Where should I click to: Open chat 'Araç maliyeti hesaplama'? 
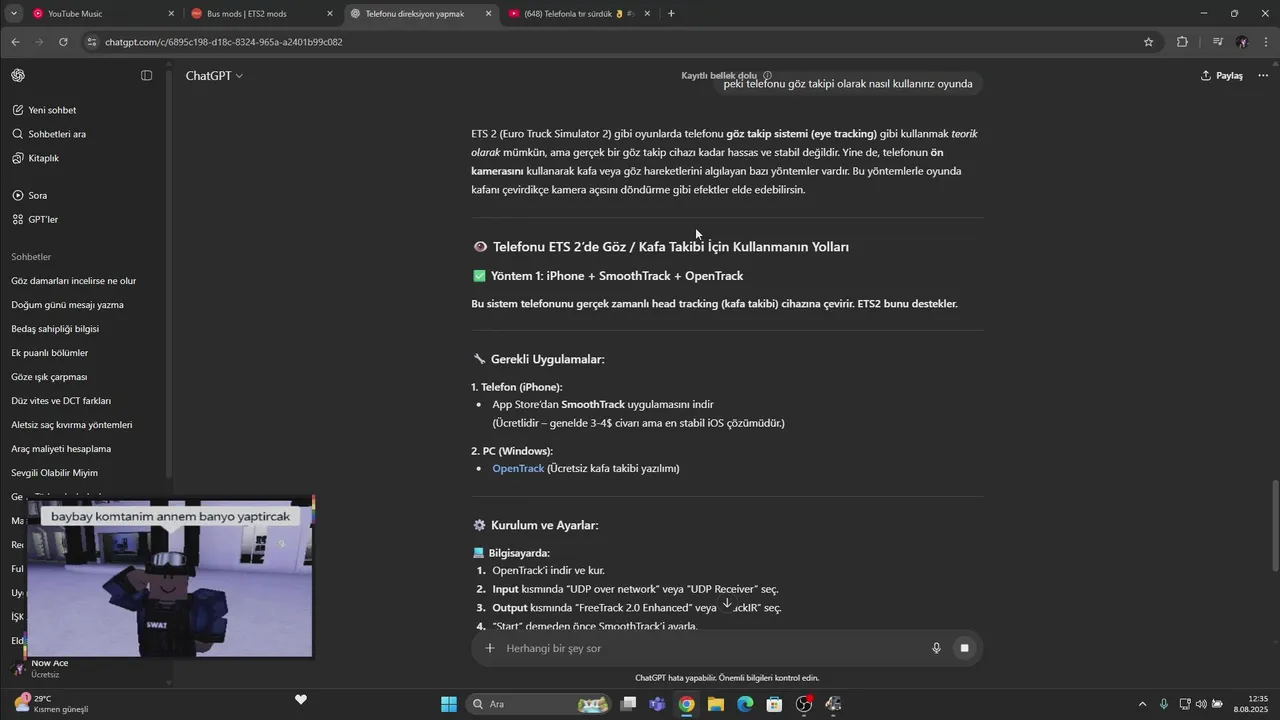61,449
